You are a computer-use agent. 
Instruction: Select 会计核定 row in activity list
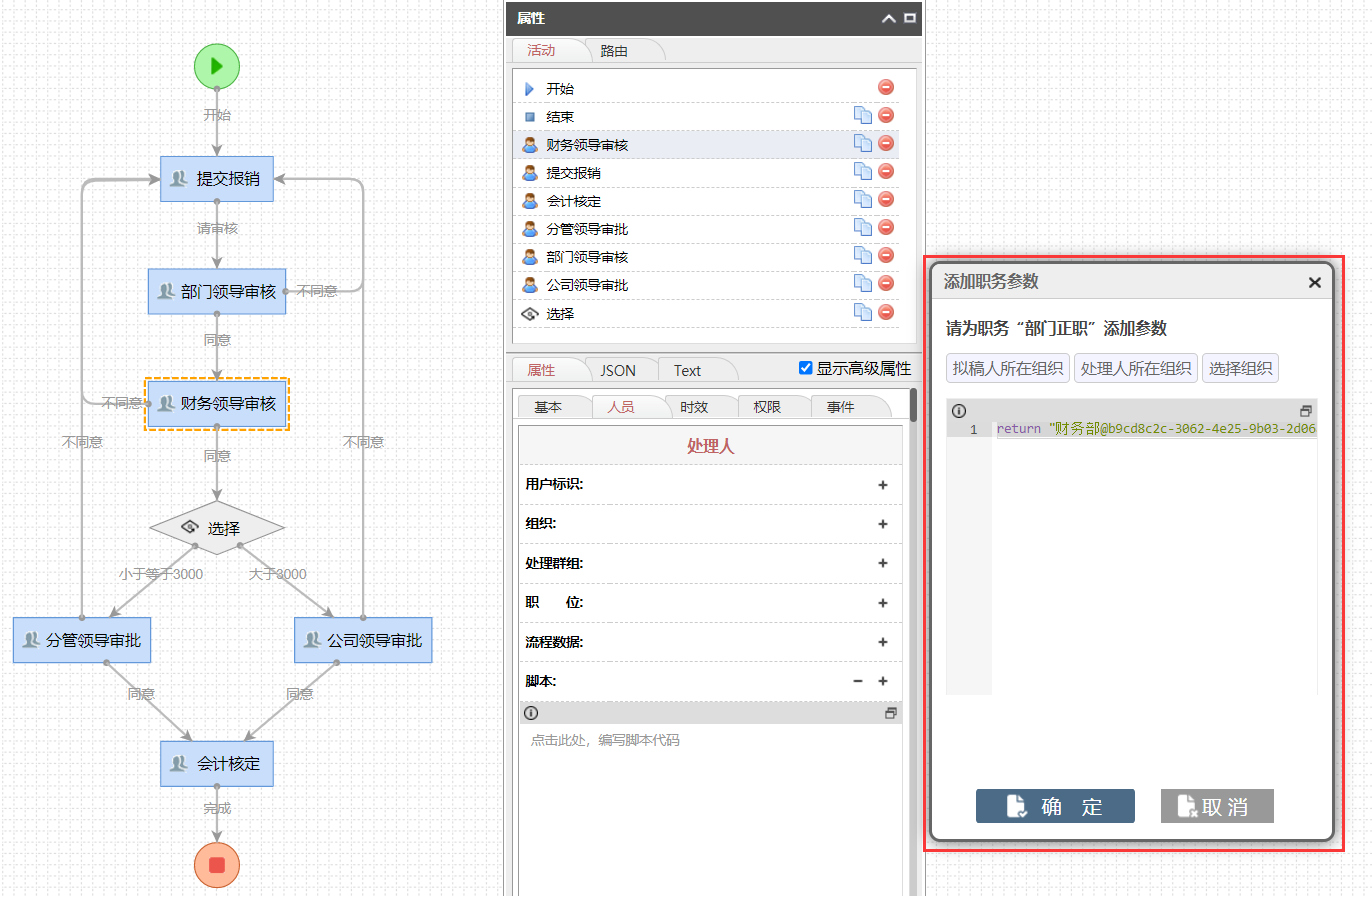(x=706, y=201)
